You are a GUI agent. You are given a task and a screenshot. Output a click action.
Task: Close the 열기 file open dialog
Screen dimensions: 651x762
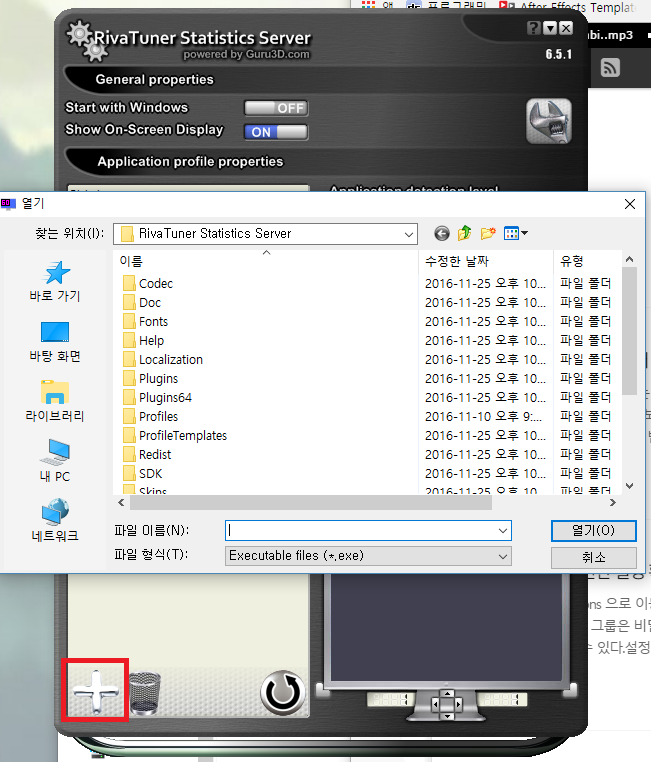click(630, 204)
